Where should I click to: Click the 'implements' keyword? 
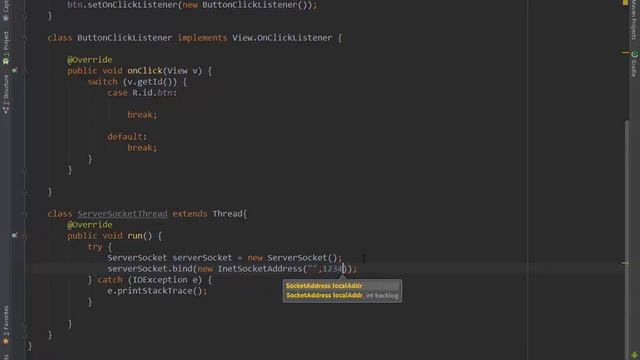pyautogui.click(x=202, y=38)
